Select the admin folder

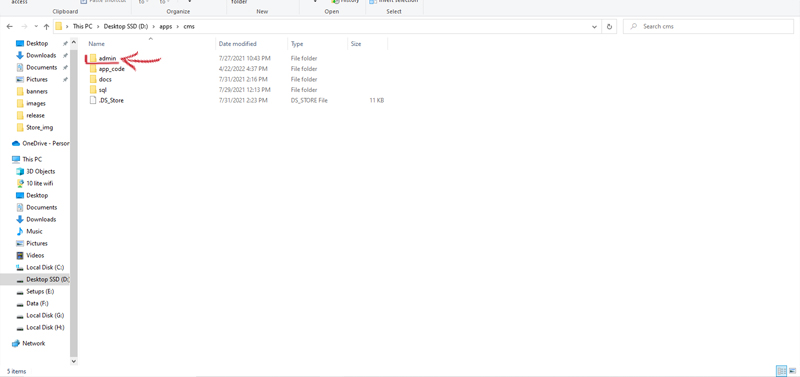click(x=108, y=58)
